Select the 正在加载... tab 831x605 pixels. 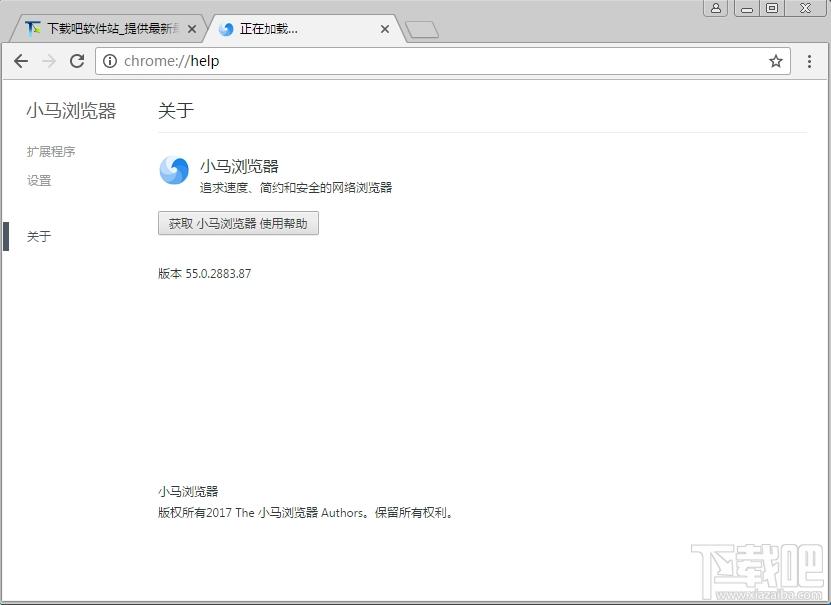(x=302, y=29)
